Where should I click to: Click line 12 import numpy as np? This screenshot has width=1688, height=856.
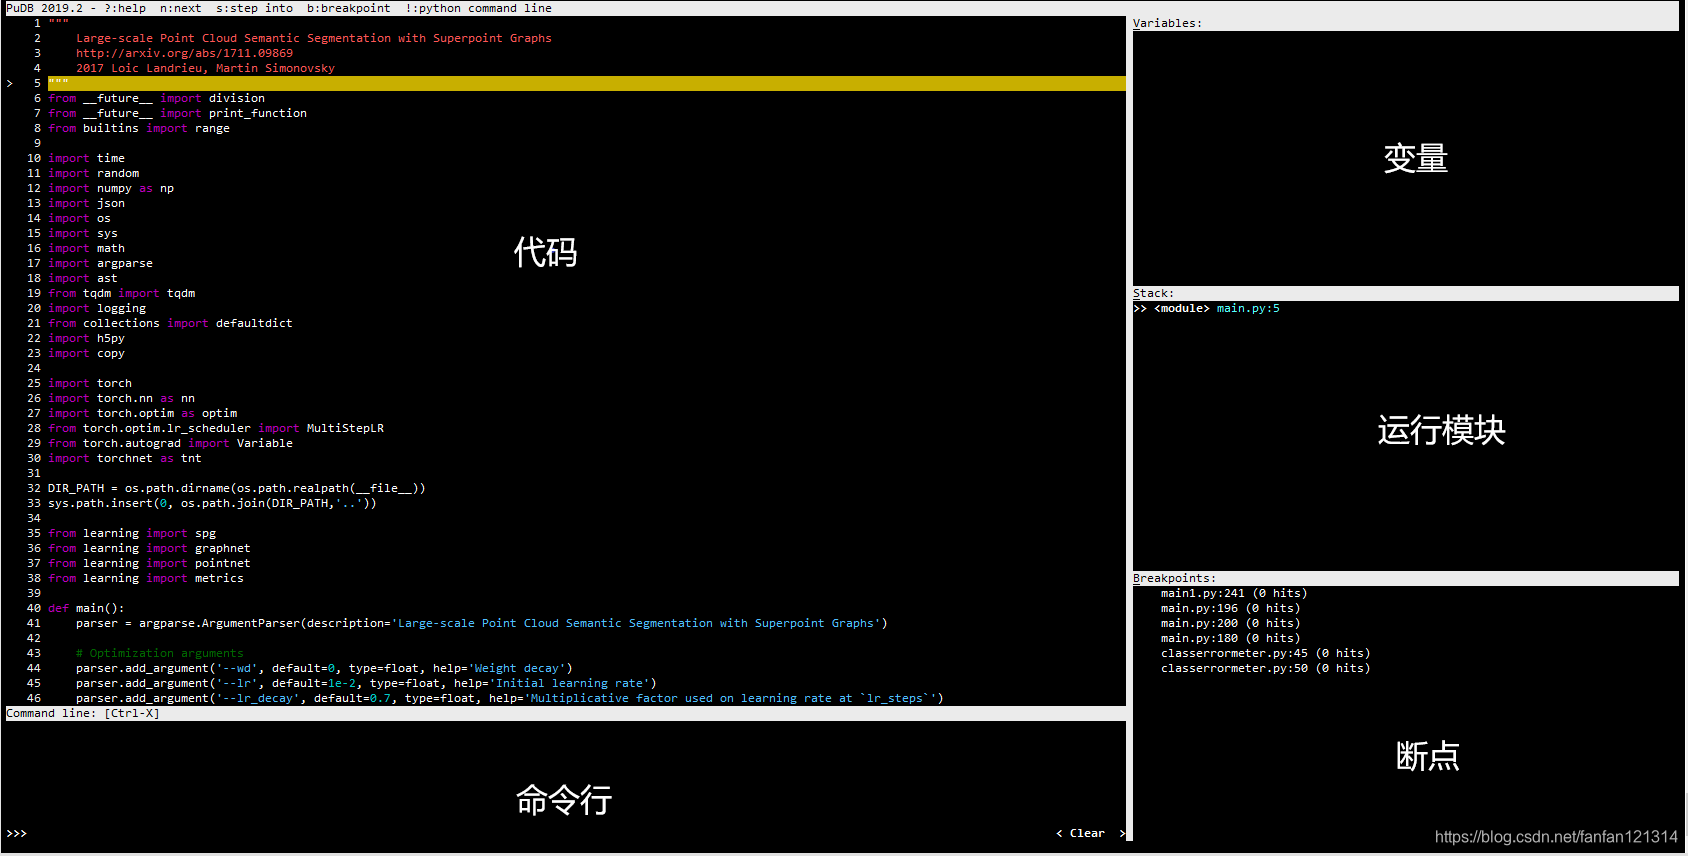(x=110, y=188)
